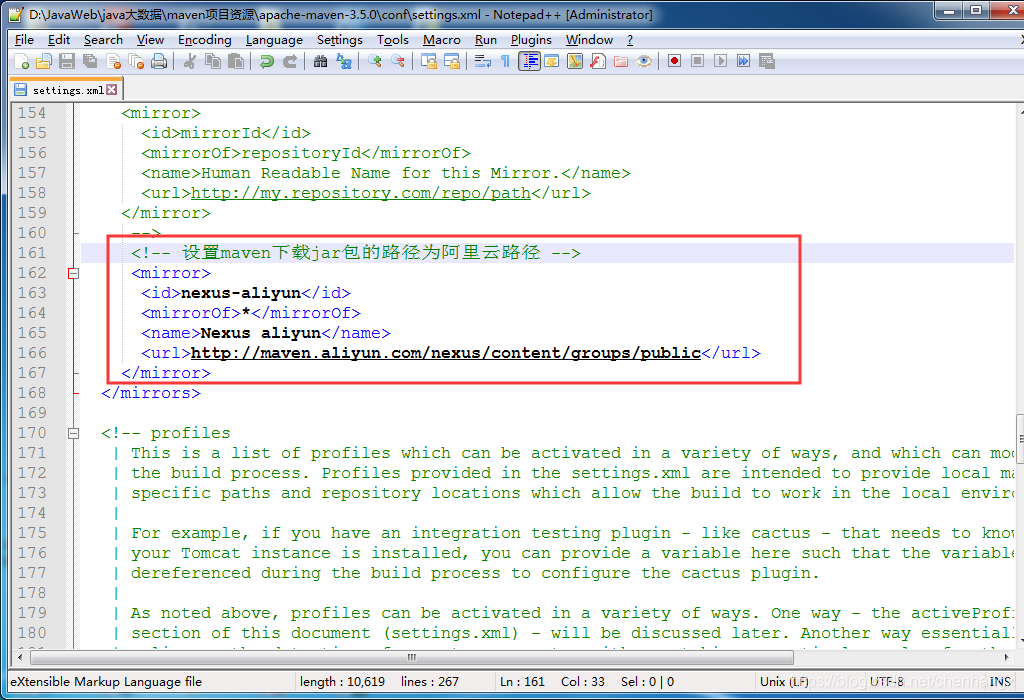Image resolution: width=1024 pixels, height=700 pixels.
Task: Click the horizontal scrollbar left arrow
Action: tap(20, 658)
